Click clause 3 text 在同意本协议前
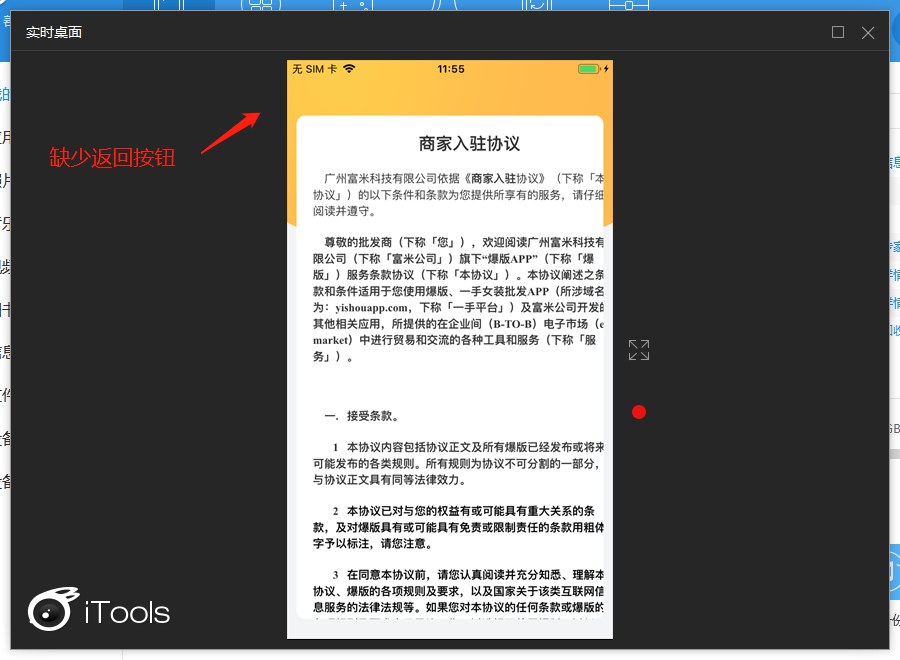The image size is (900, 660). point(458,591)
